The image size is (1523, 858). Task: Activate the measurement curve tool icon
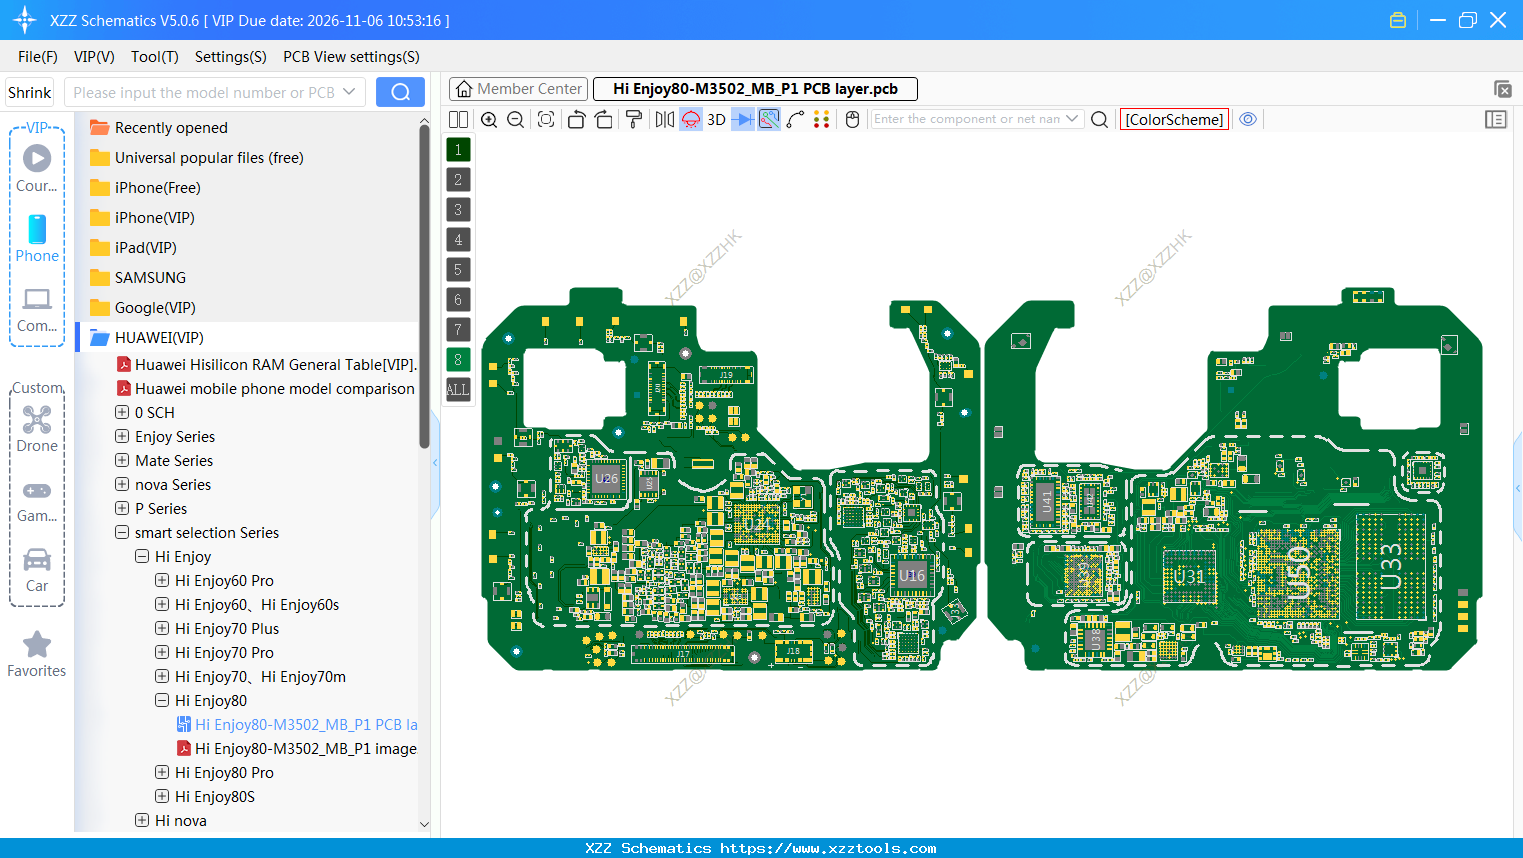[x=797, y=119]
